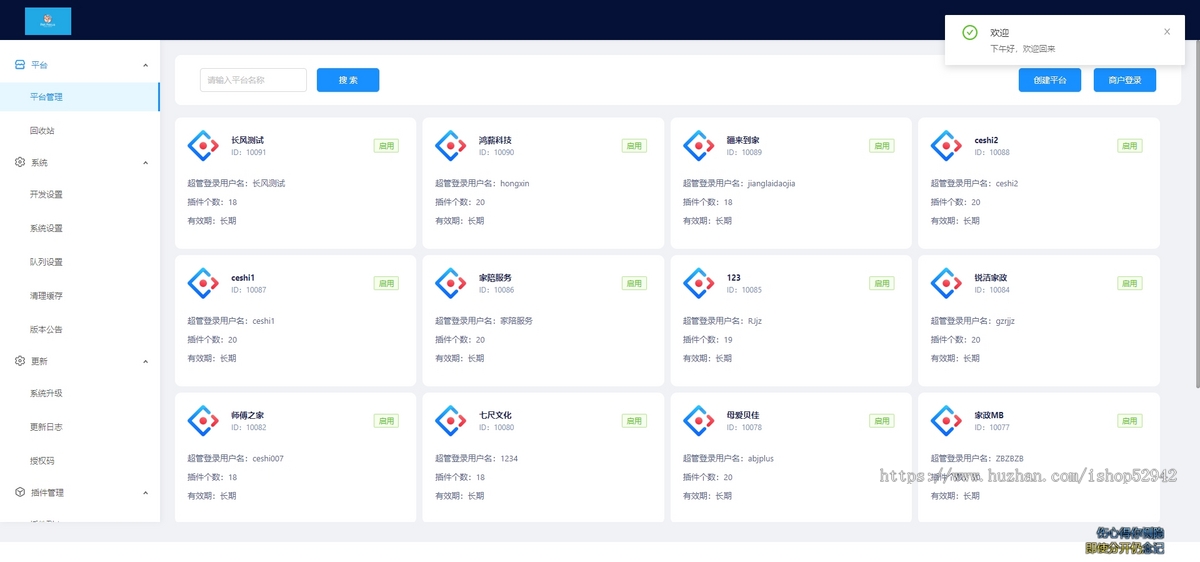Image resolution: width=1200 pixels, height=562 pixels.
Task: Click the 长风测试 card title
Action: pos(247,140)
